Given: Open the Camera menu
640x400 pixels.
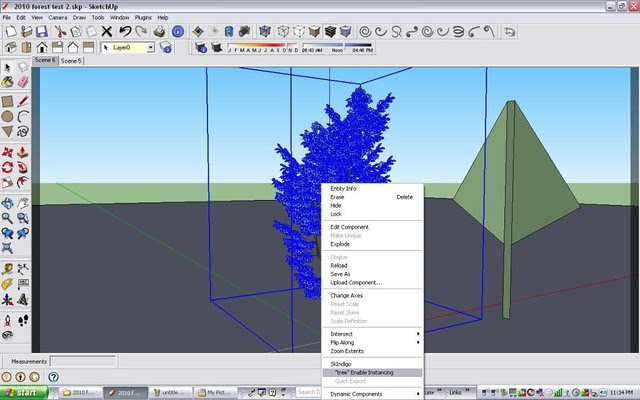Looking at the screenshot, I should (x=58, y=18).
